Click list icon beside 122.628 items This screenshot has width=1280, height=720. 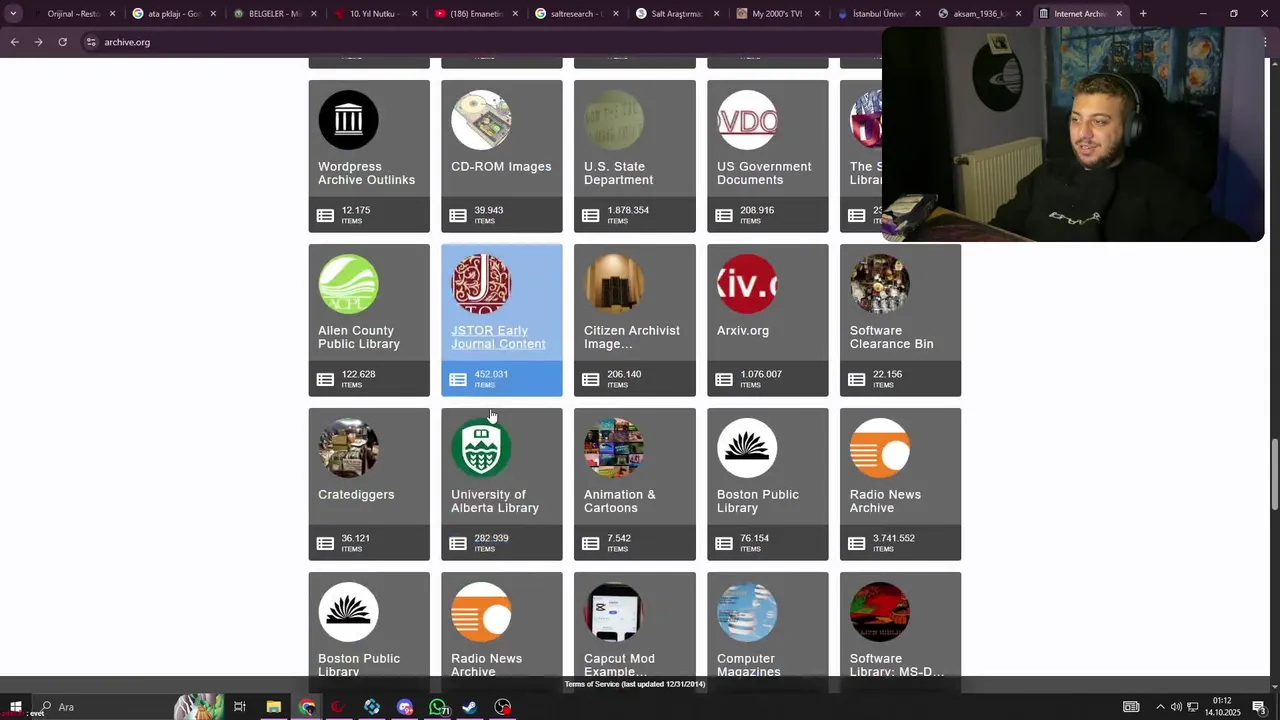pyautogui.click(x=325, y=380)
